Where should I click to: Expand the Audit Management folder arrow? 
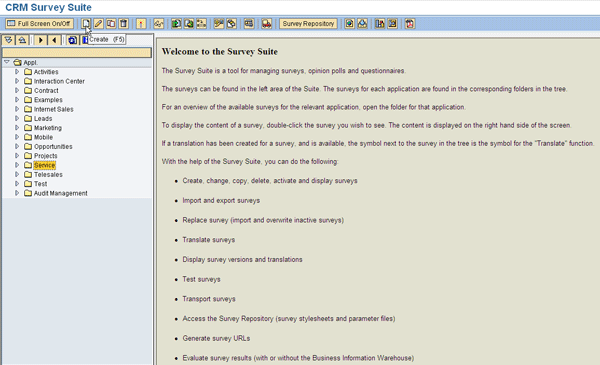click(x=17, y=193)
